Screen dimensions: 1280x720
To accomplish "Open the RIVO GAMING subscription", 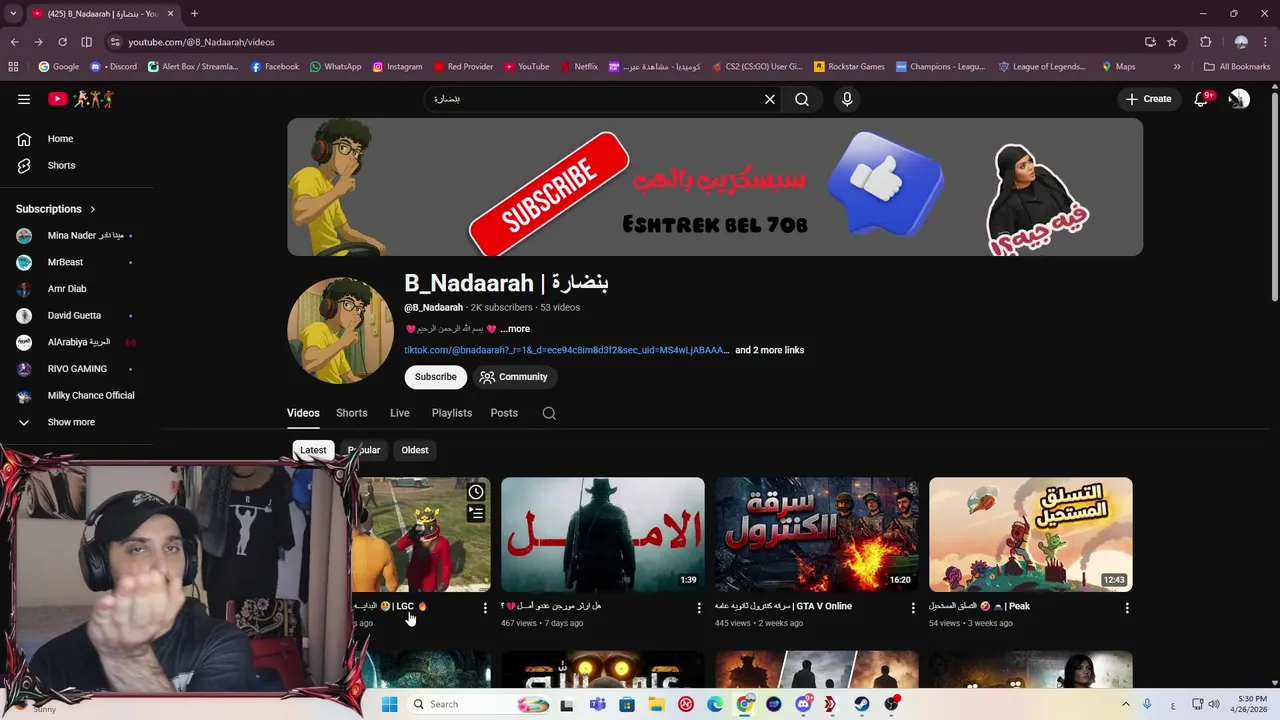I will [x=77, y=369].
